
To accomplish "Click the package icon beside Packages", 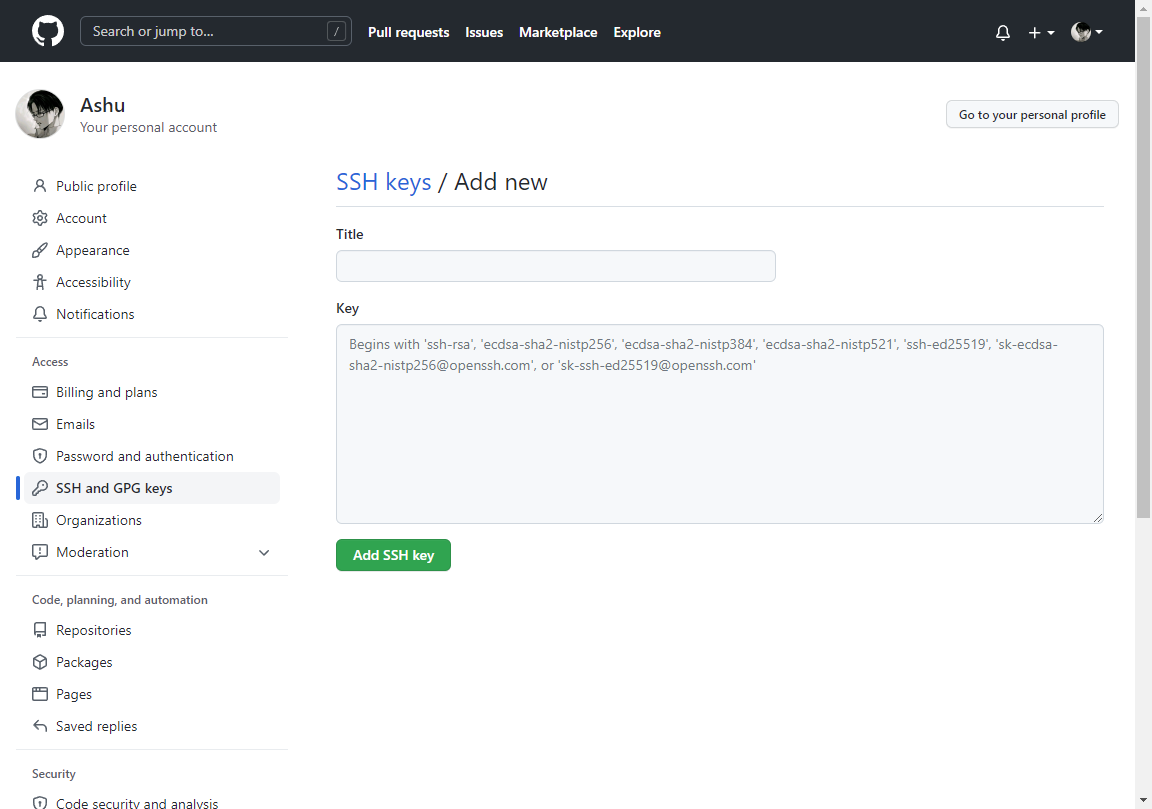I will coord(40,662).
